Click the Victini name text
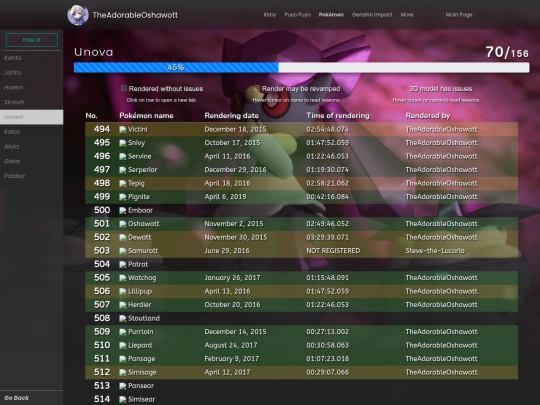This screenshot has height=405, width=540. point(137,129)
